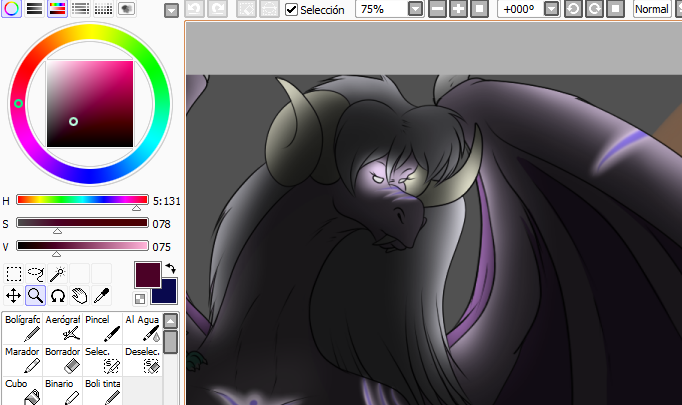The height and width of the screenshot is (405, 682).
Task: Click the saturation-value square picker
Action: pyautogui.click(x=90, y=104)
